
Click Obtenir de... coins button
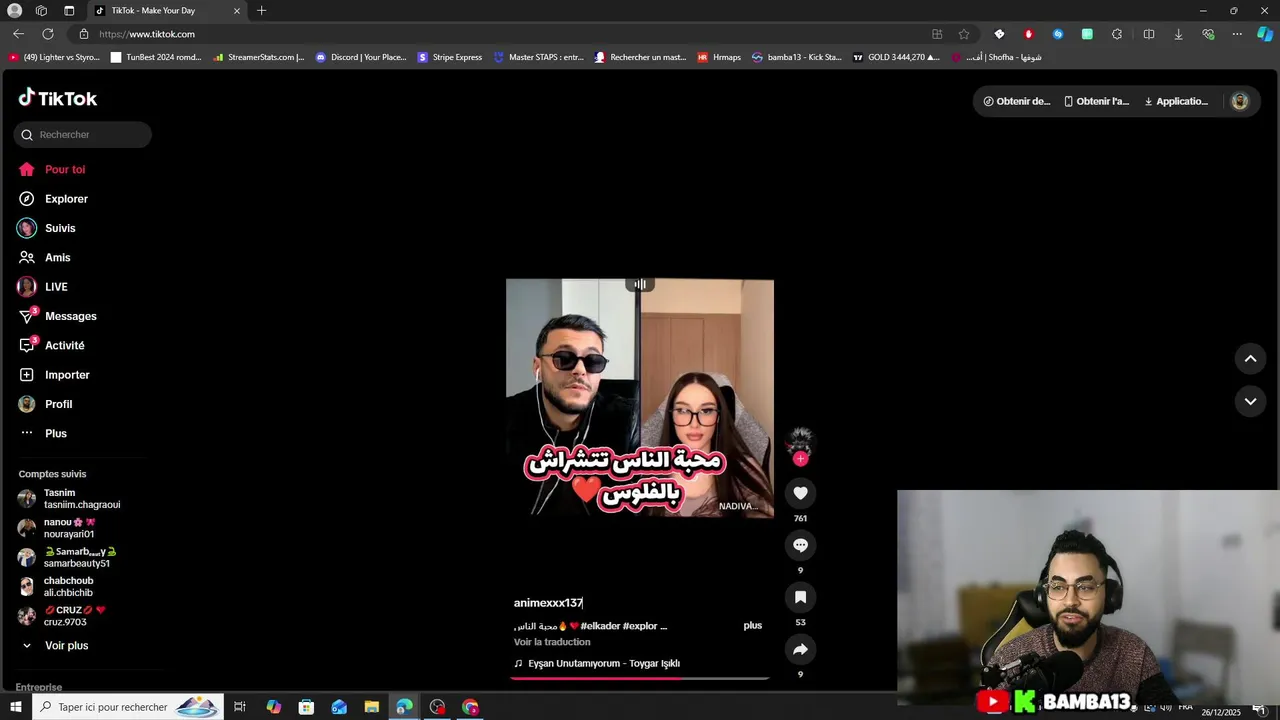(x=1017, y=101)
